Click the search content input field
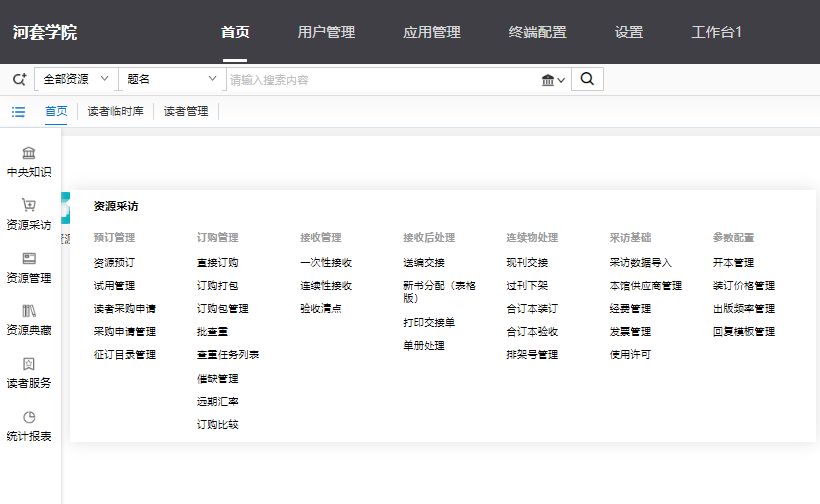 (x=380, y=80)
